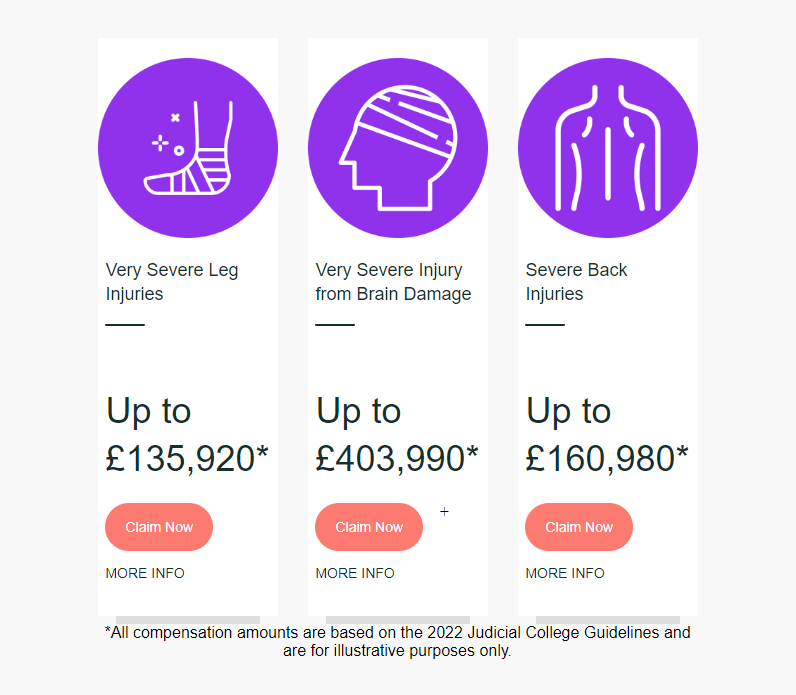Click the divider line under Brain Damage title
Screen dimensions: 796x695
[335, 325]
